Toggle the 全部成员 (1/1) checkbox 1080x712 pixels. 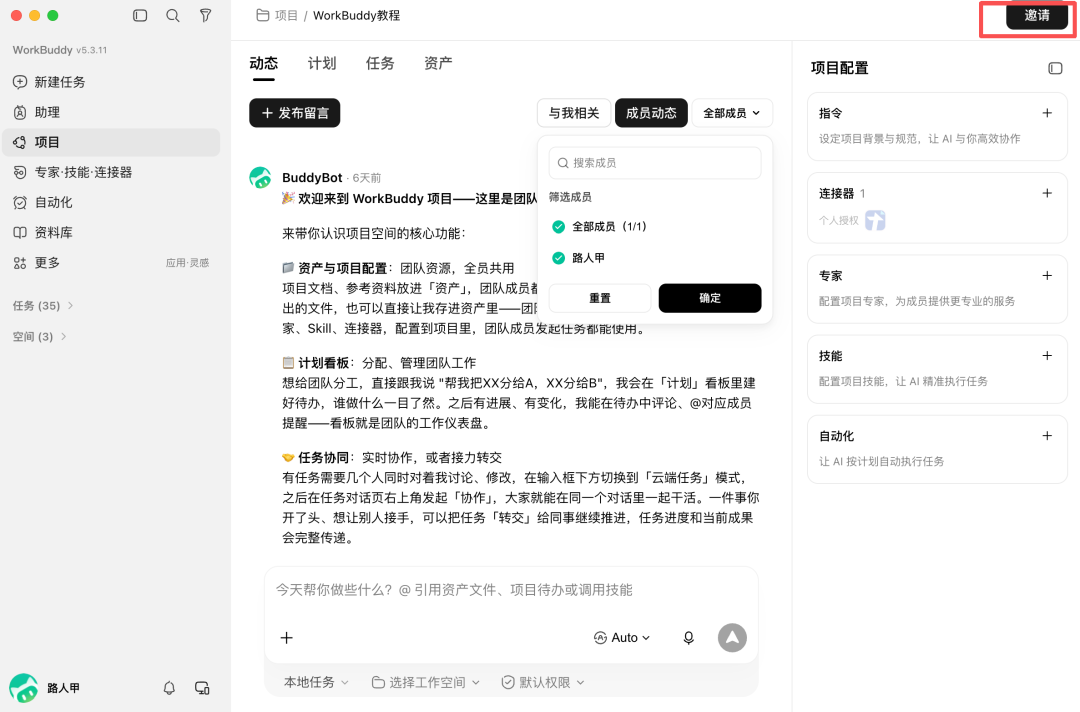[559, 227]
